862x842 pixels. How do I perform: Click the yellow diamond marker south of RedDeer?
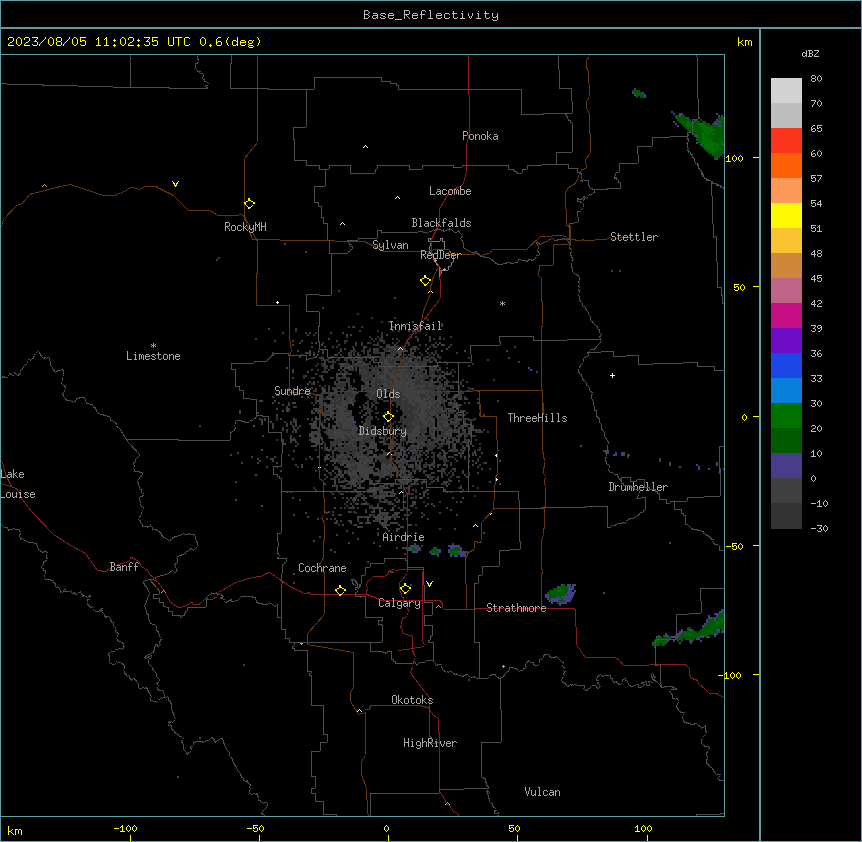click(425, 281)
